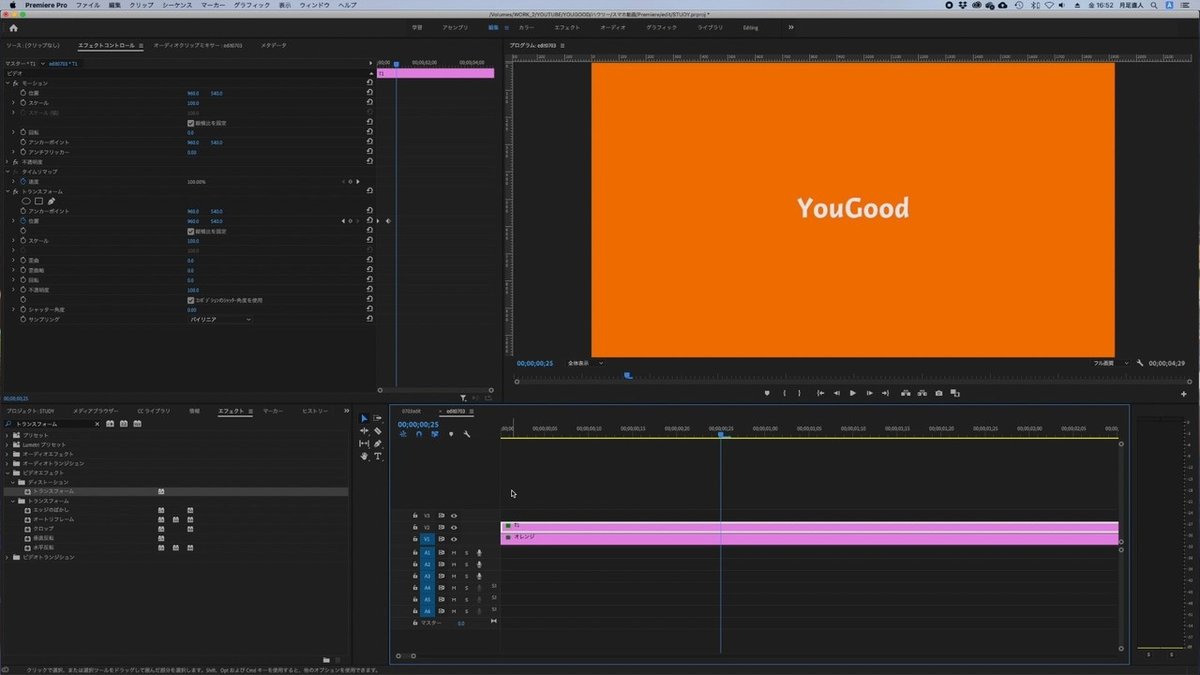Toggle V2 track output eye
The image size is (1200, 675).
click(x=454, y=527)
